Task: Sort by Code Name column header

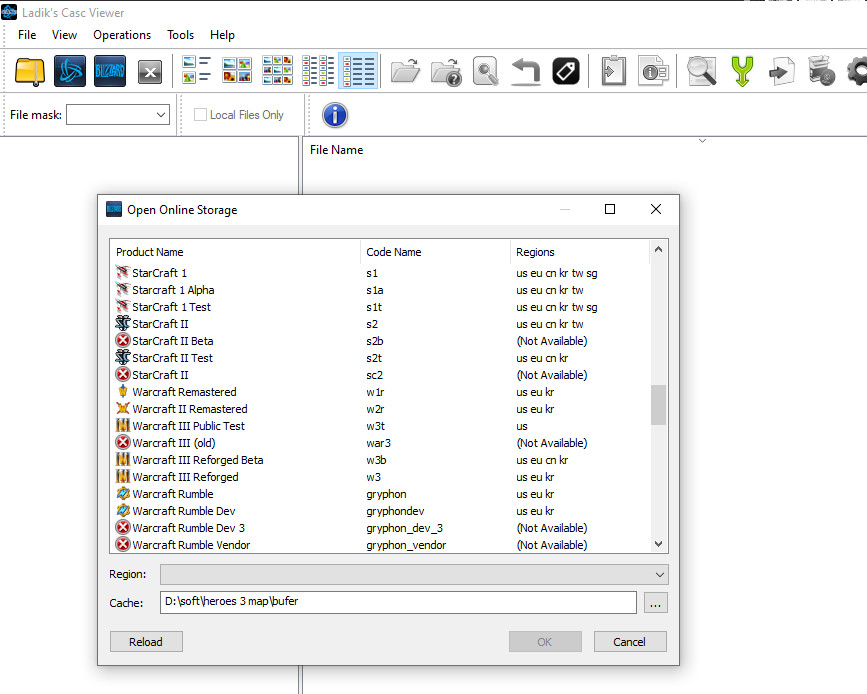Action: click(x=435, y=252)
